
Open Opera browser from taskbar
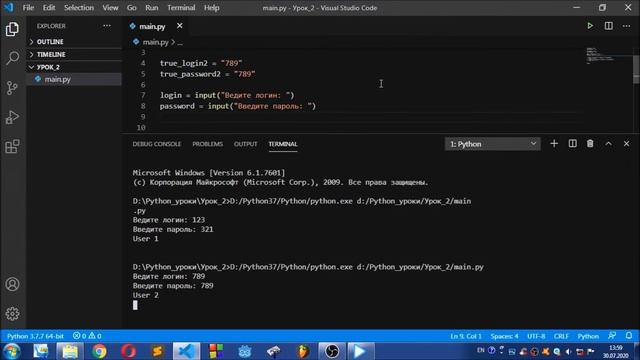coord(128,351)
